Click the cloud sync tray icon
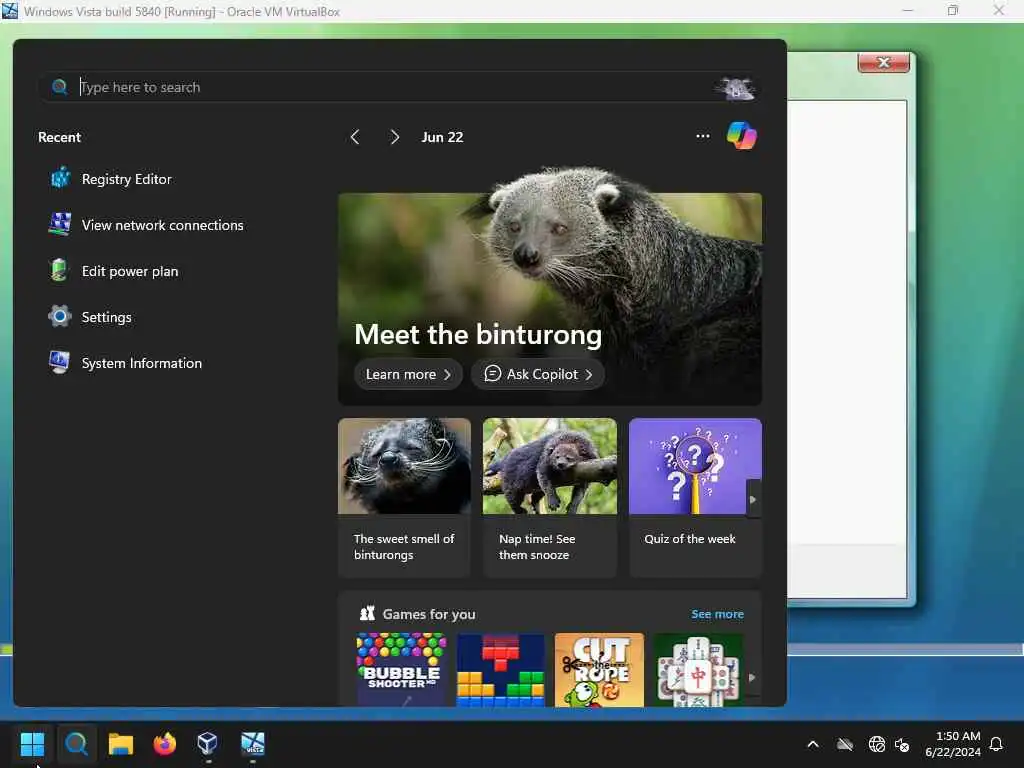Viewport: 1024px width, 768px height. 845,744
